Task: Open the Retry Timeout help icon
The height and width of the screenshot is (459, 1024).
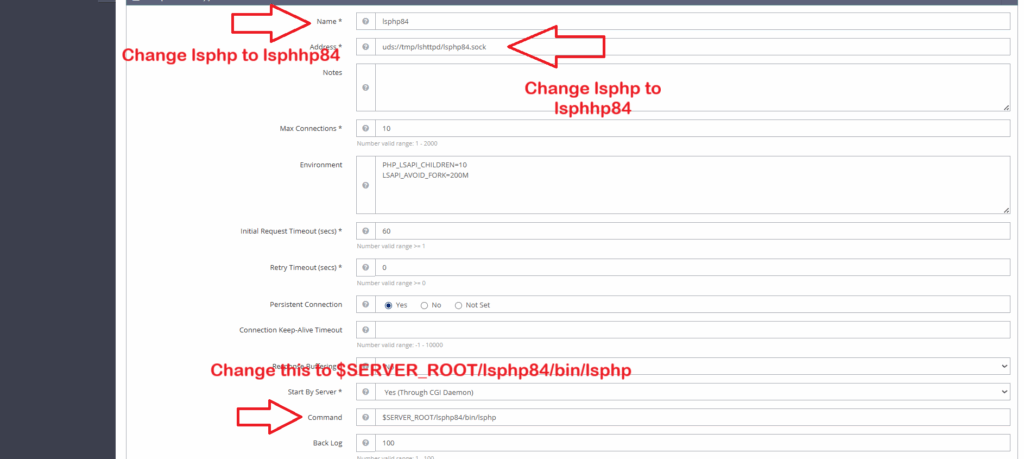Action: [x=365, y=268]
